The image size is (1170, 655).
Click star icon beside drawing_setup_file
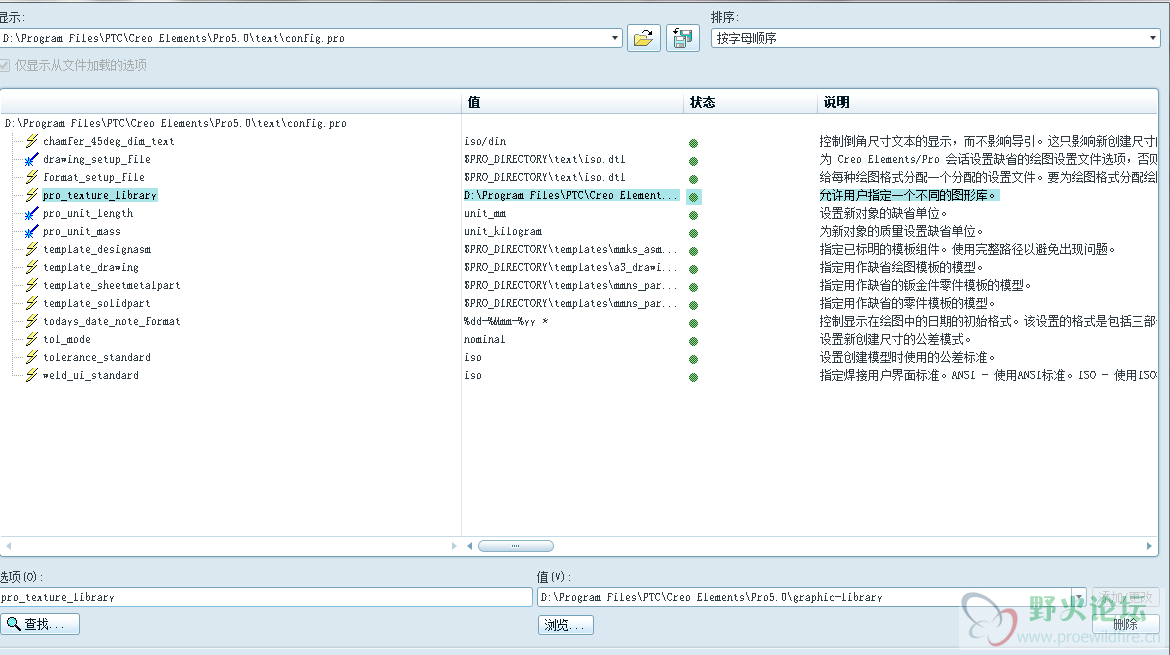coord(31,159)
